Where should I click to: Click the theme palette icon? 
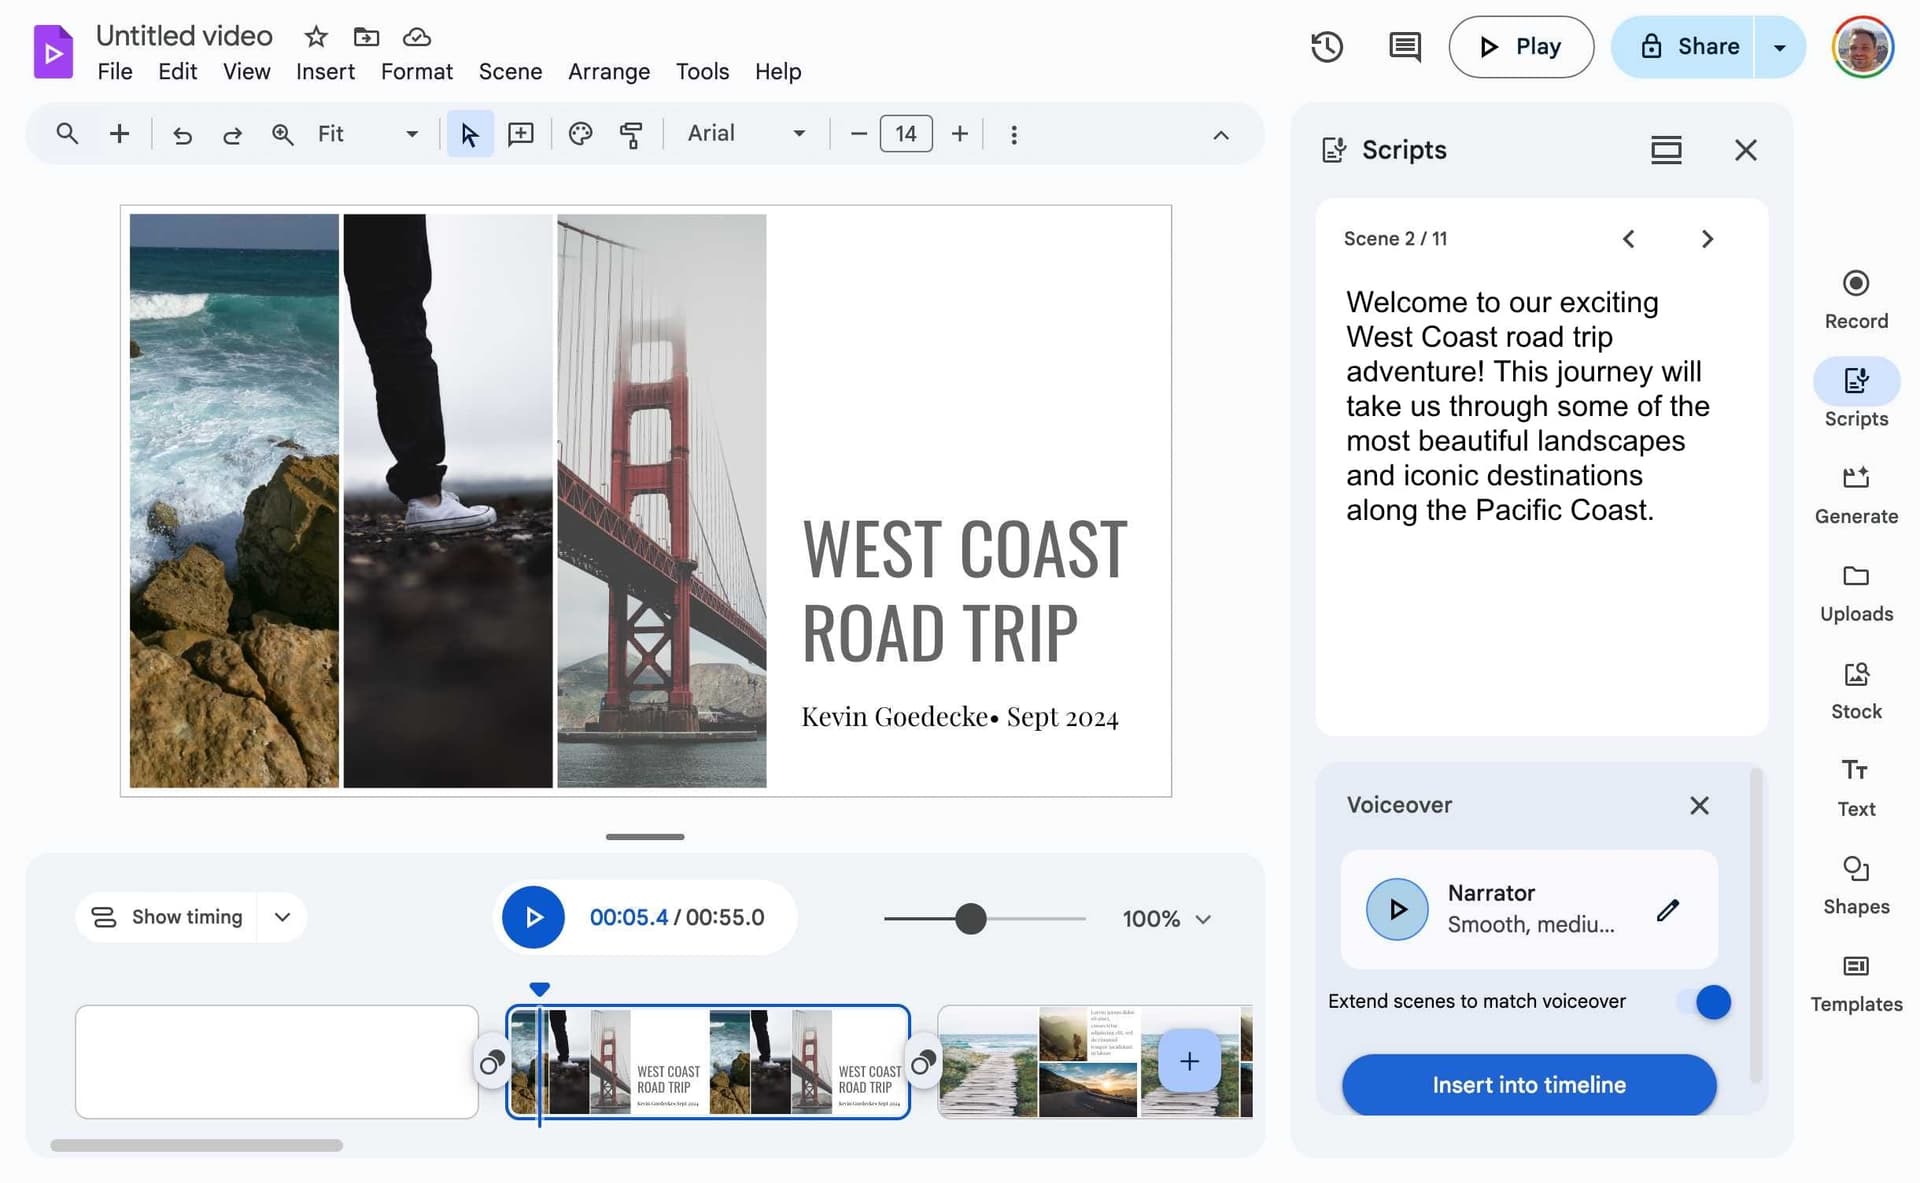pos(580,134)
